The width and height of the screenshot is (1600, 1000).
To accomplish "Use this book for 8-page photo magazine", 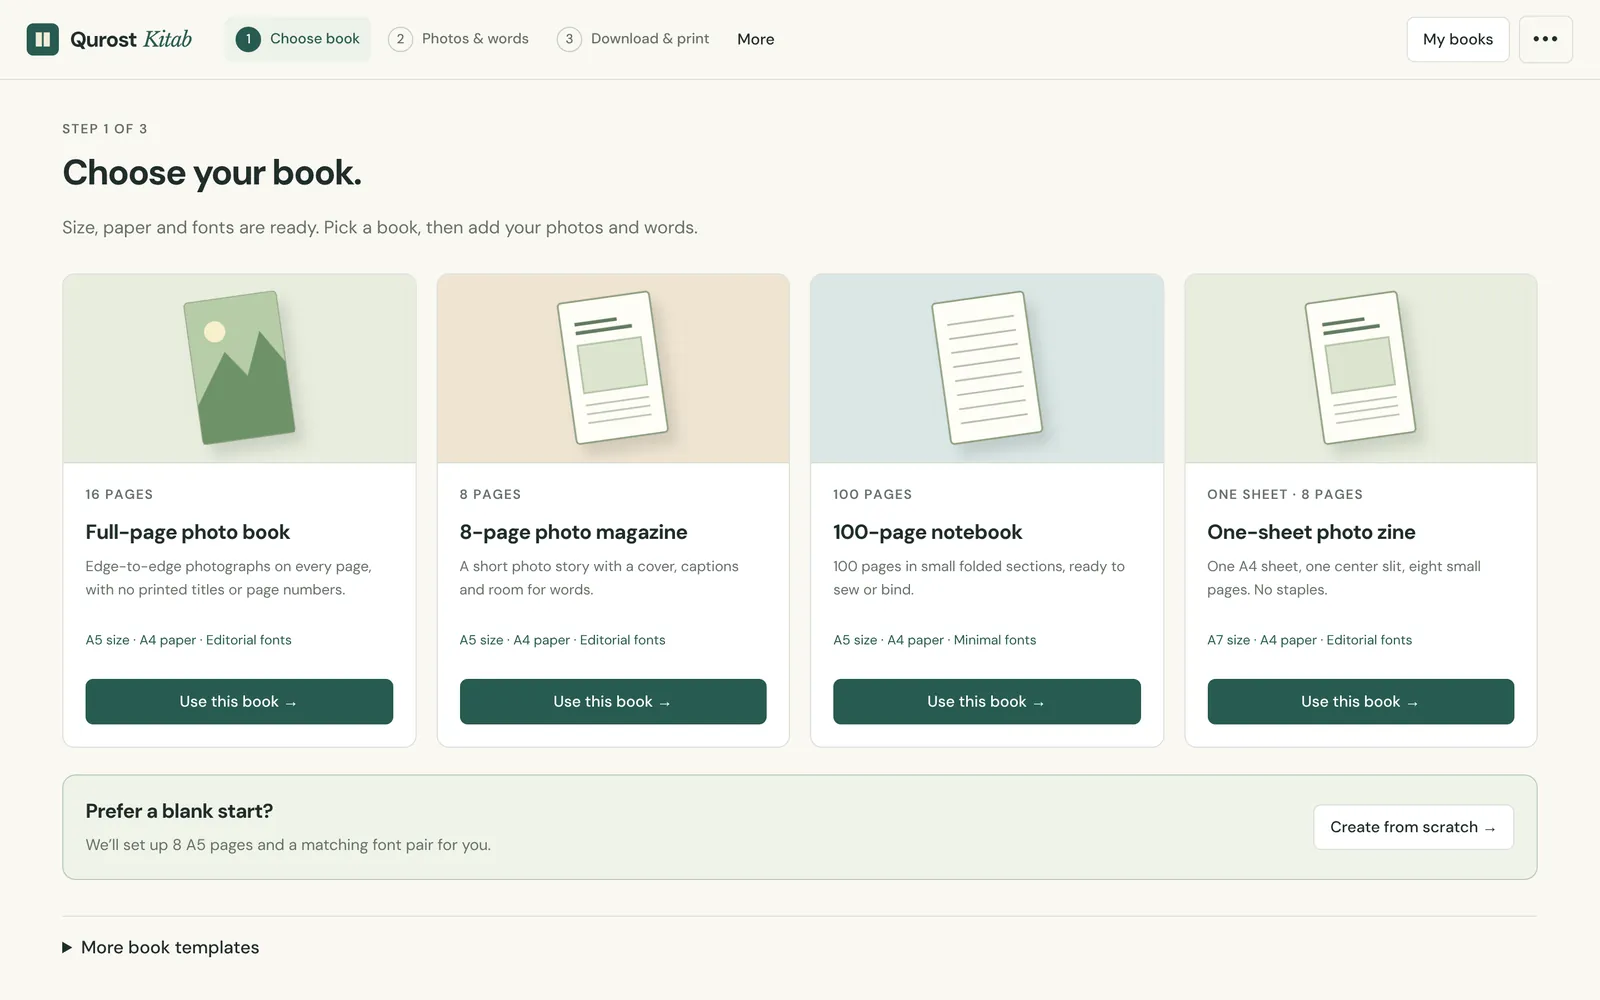I will point(613,701).
